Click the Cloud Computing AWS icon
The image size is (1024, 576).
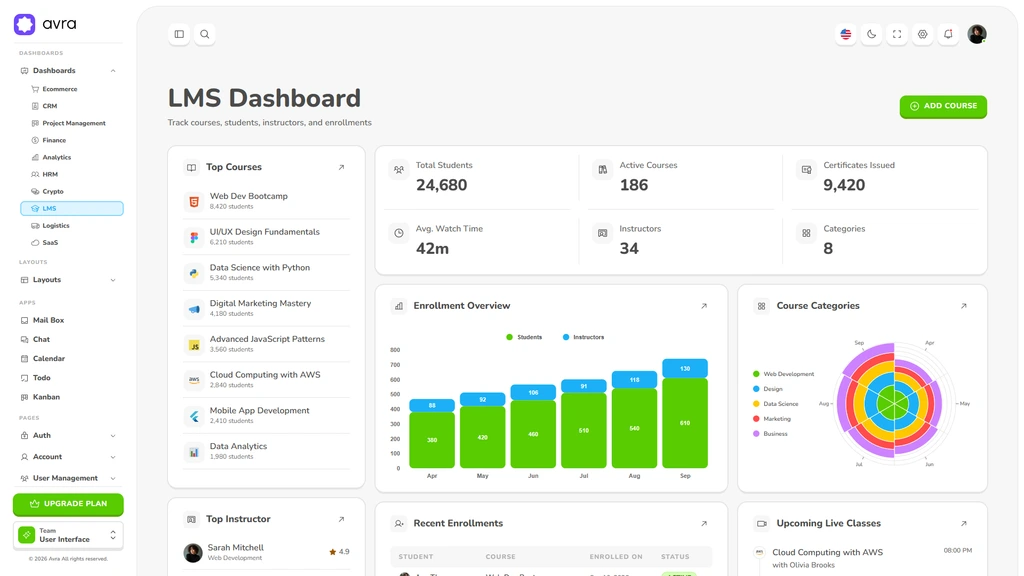(x=194, y=380)
